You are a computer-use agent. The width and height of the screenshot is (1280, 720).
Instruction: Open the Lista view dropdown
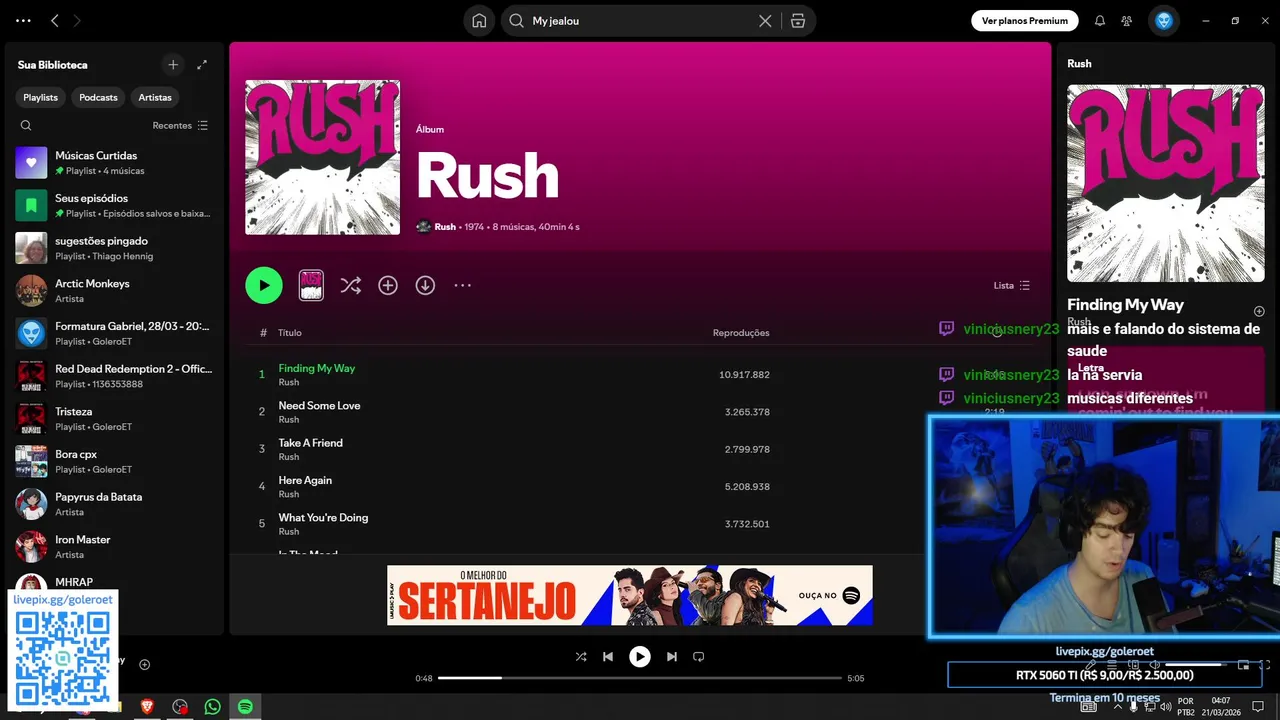tap(1011, 285)
